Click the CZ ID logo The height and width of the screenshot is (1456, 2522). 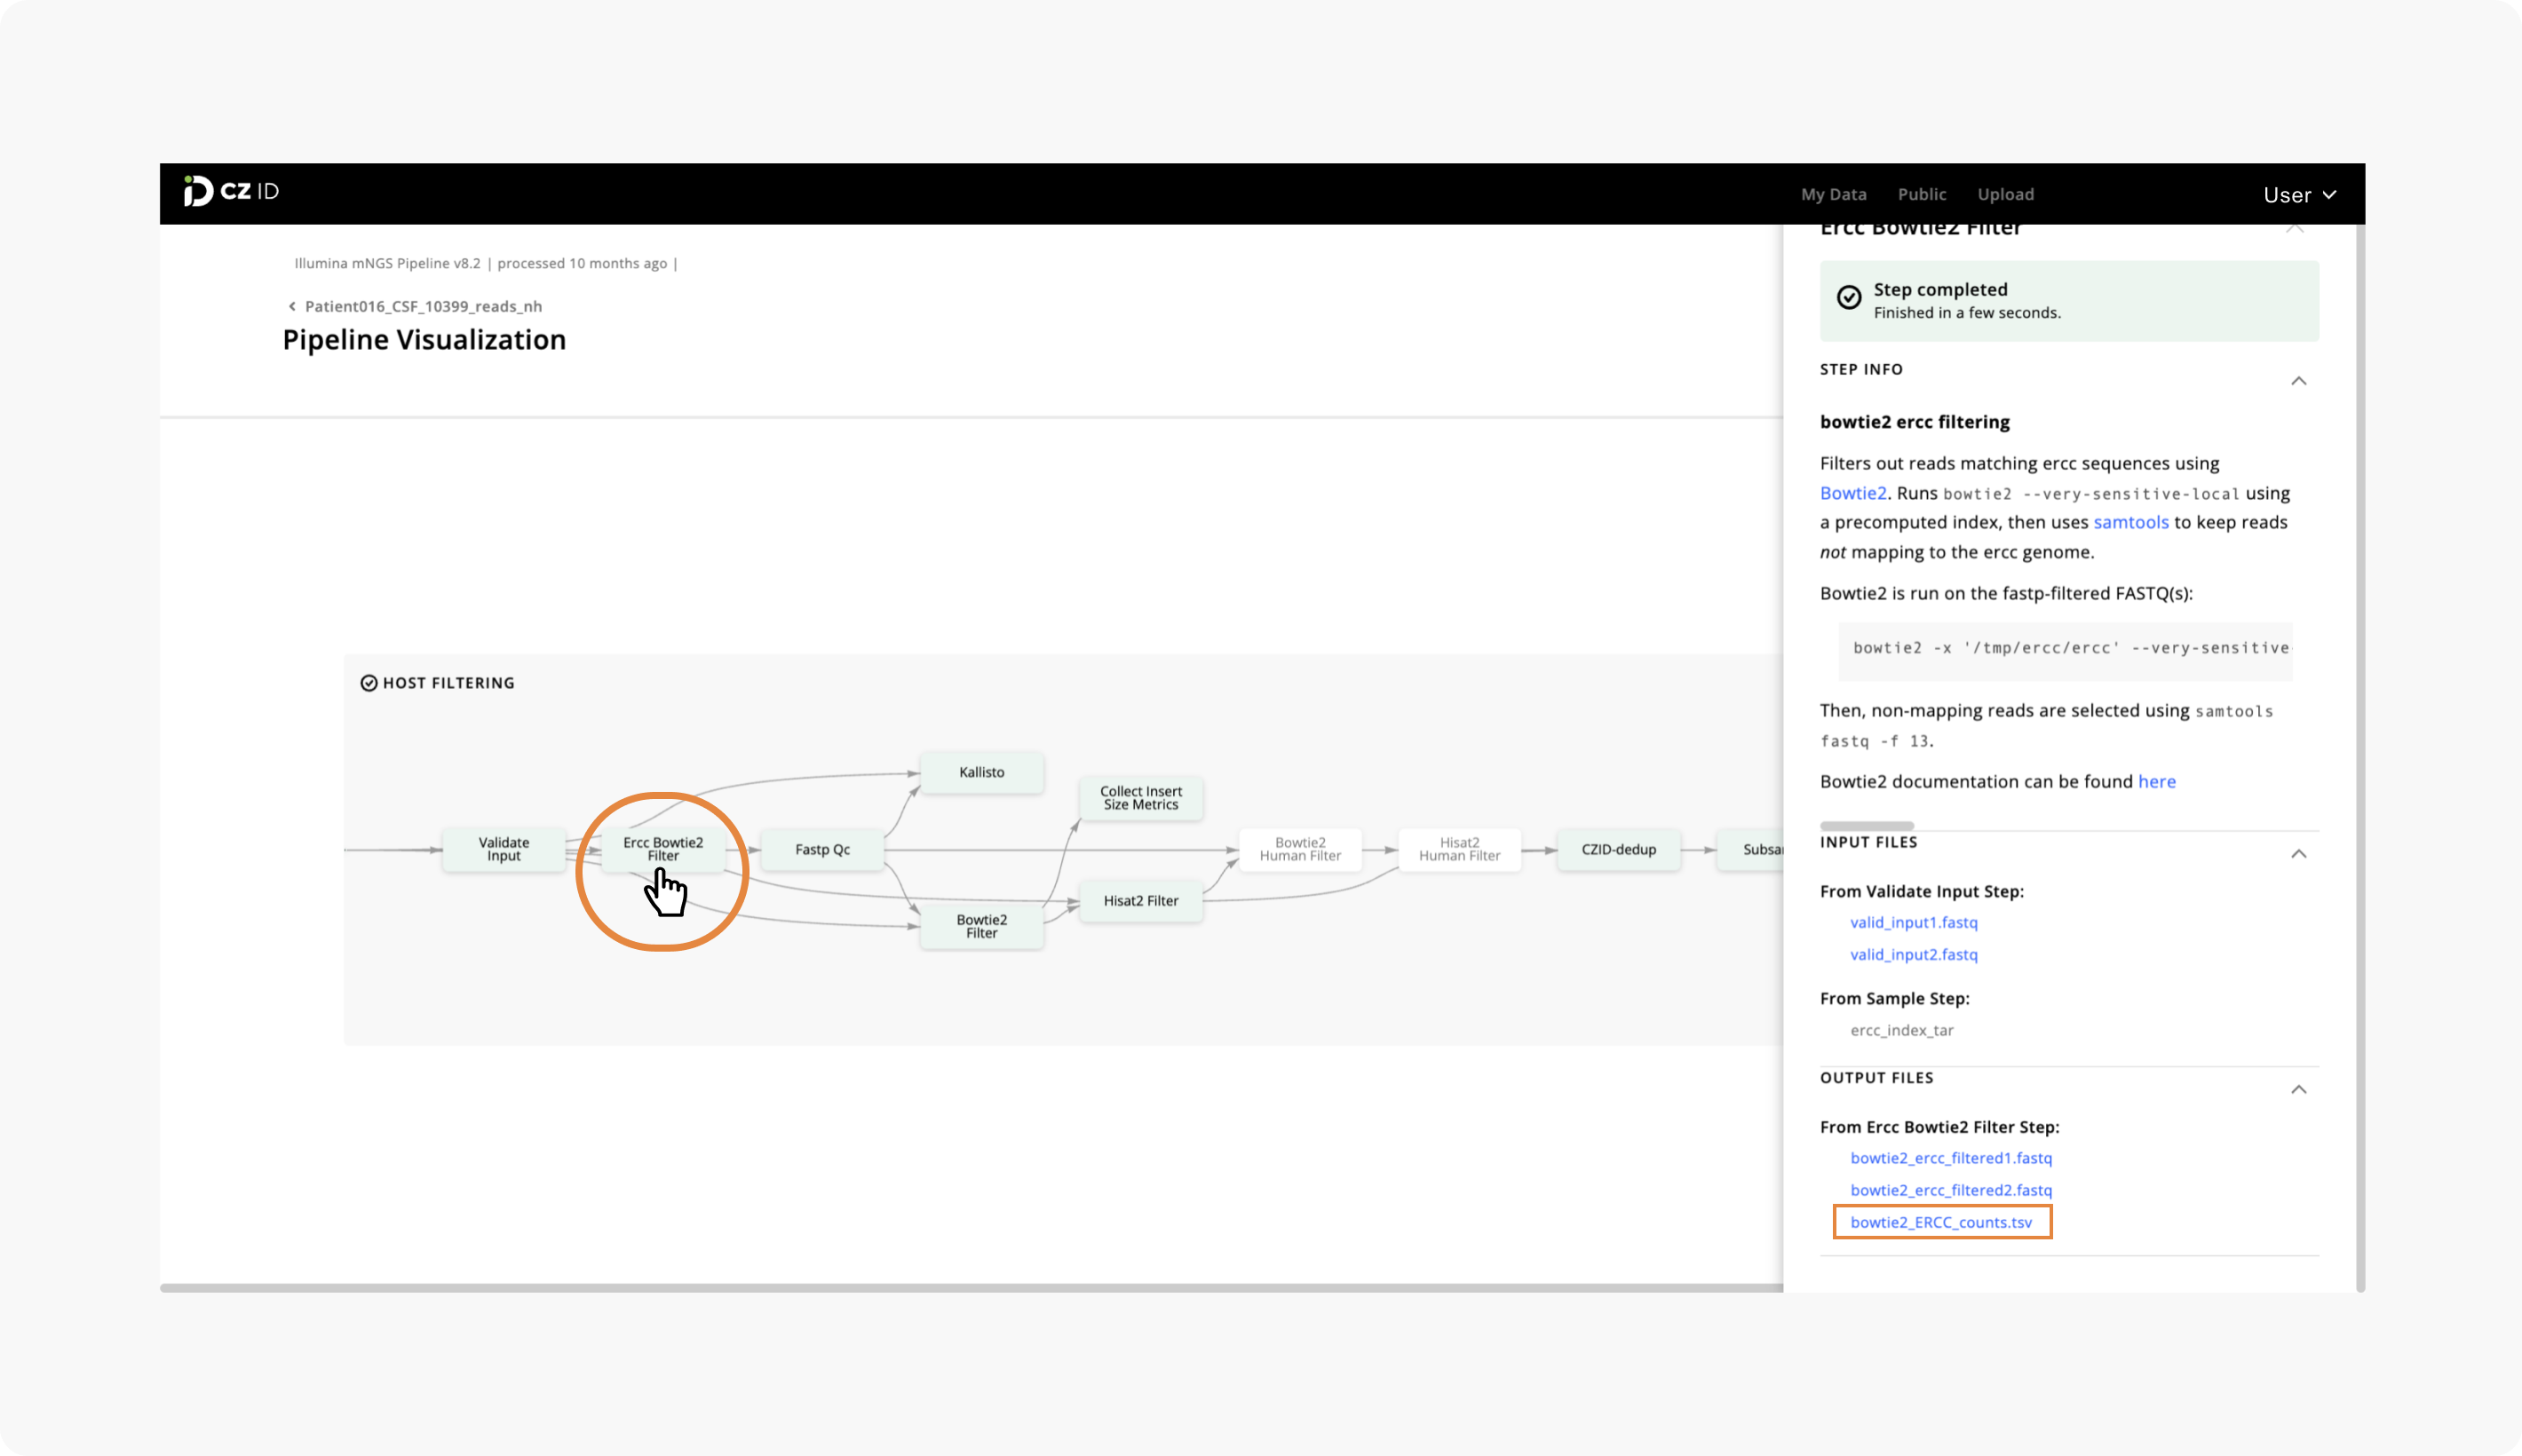[x=231, y=191]
